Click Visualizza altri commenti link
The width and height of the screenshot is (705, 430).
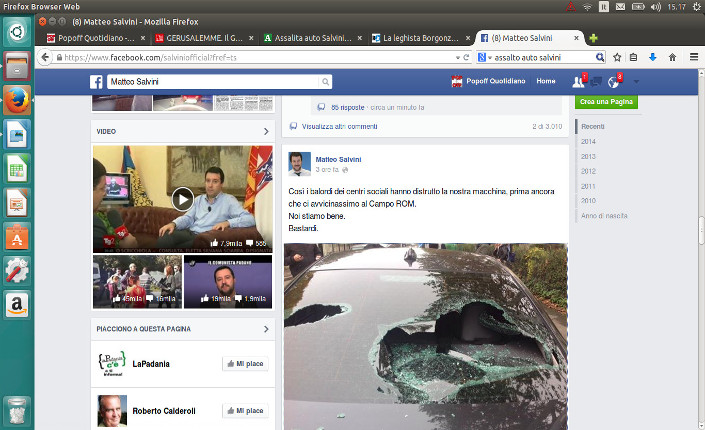339,126
